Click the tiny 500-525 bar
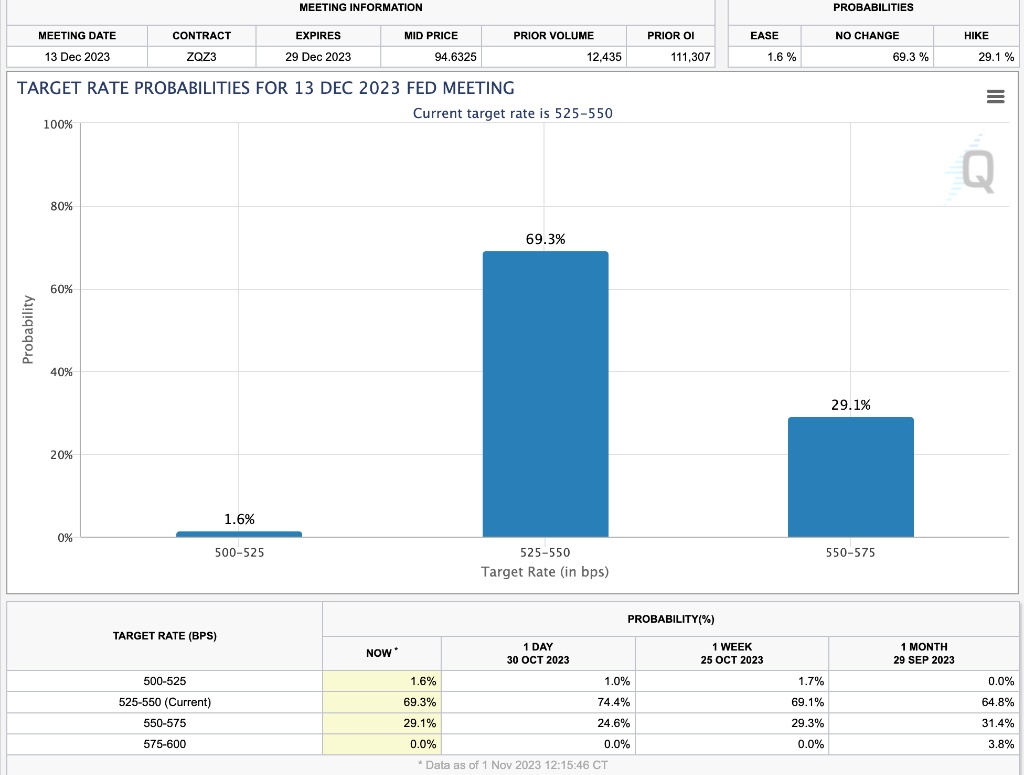 pyautogui.click(x=239, y=534)
